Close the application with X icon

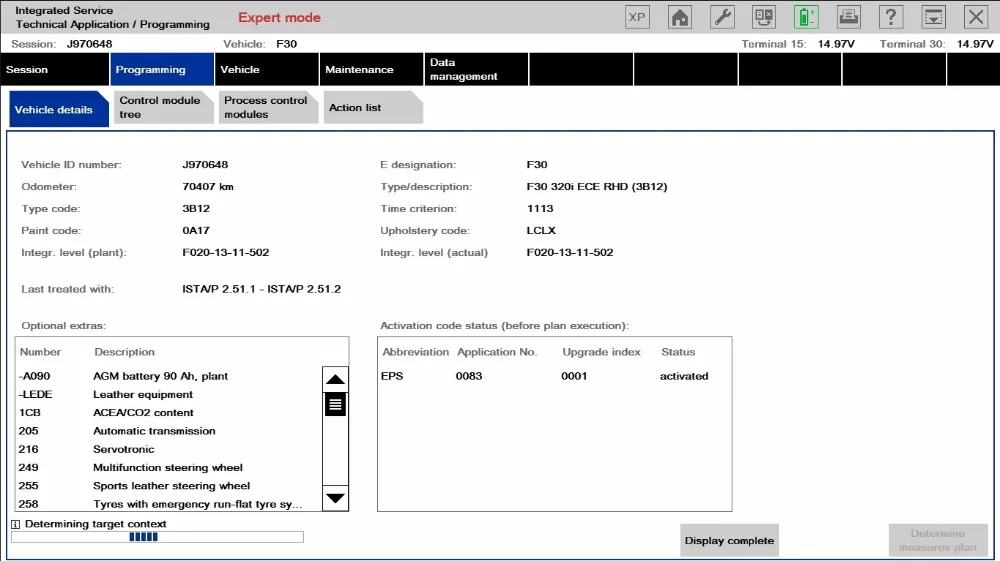point(976,17)
